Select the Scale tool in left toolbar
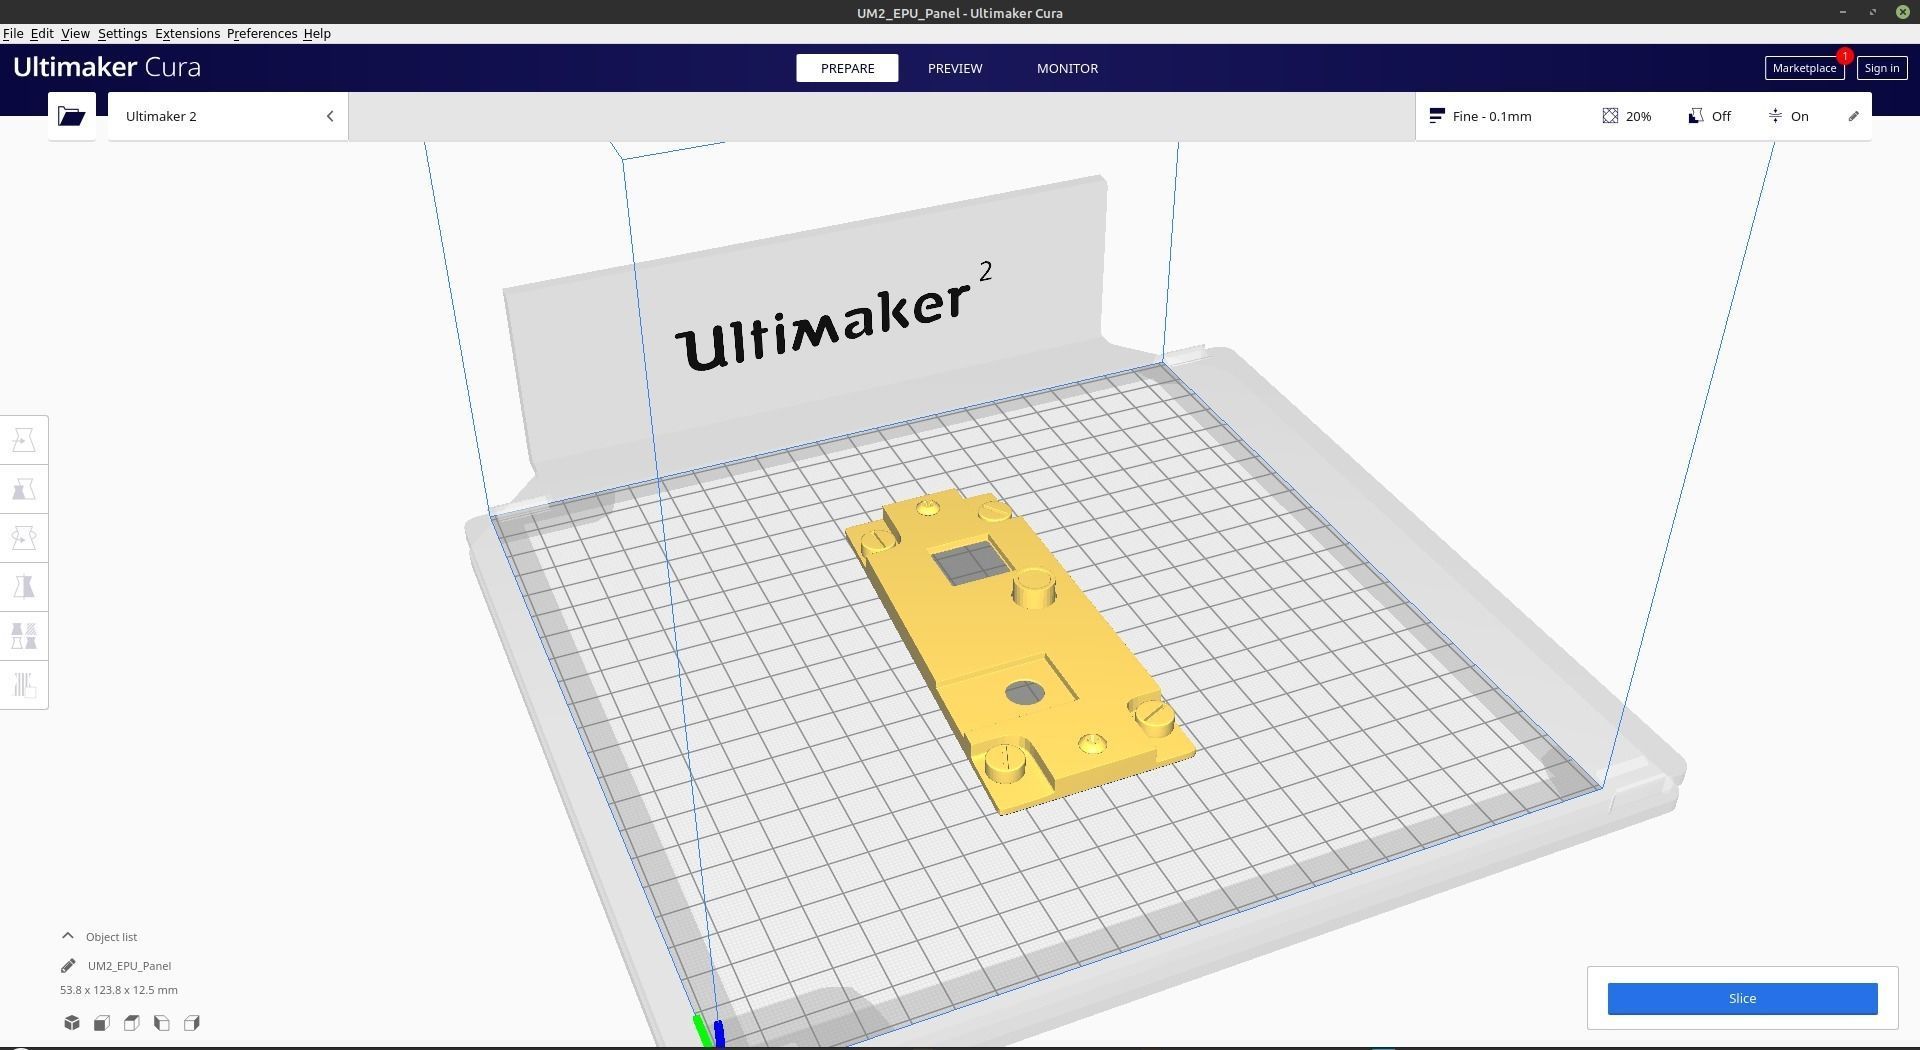1920x1050 pixels. (x=24, y=489)
